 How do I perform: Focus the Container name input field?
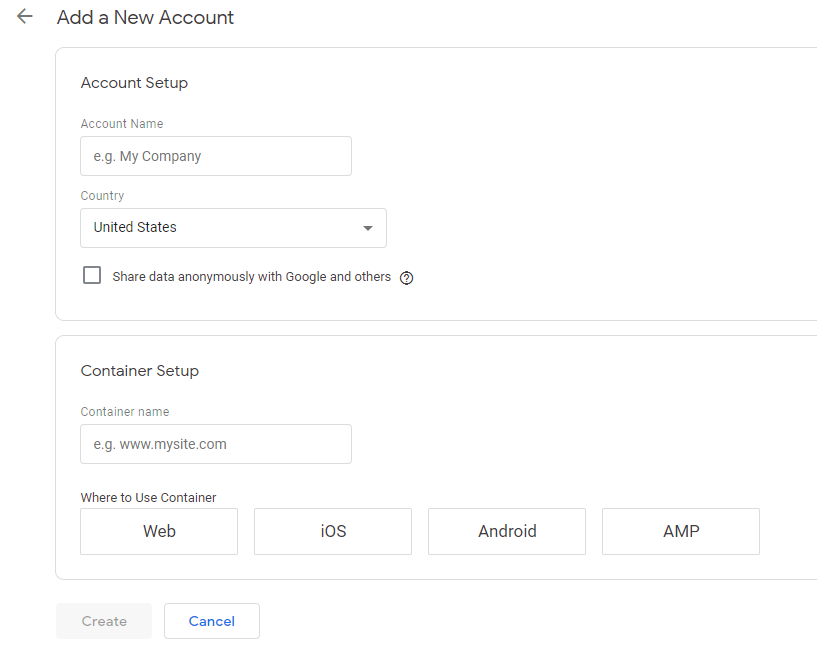click(x=216, y=444)
